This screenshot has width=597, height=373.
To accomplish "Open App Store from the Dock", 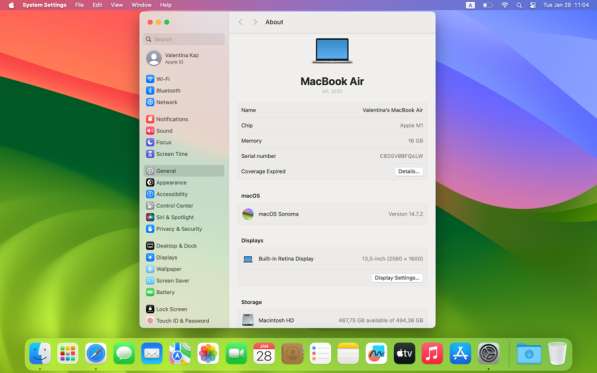I will click(460, 354).
